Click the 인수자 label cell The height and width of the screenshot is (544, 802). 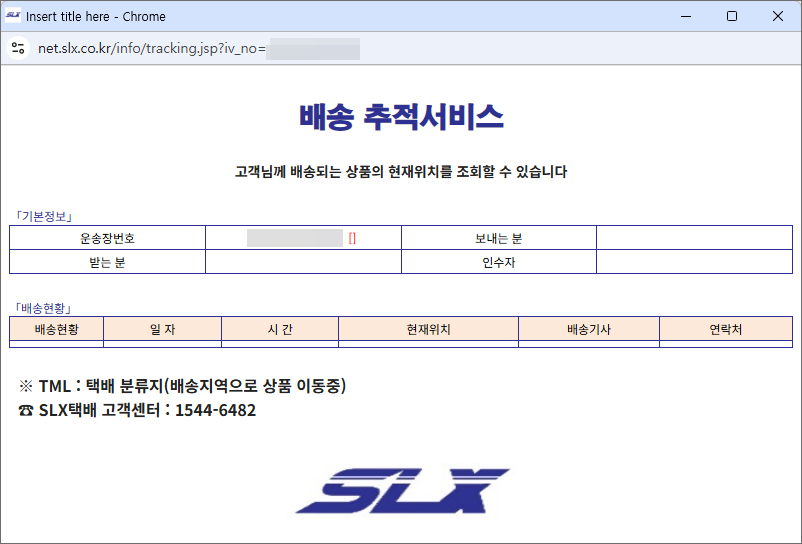click(498, 263)
